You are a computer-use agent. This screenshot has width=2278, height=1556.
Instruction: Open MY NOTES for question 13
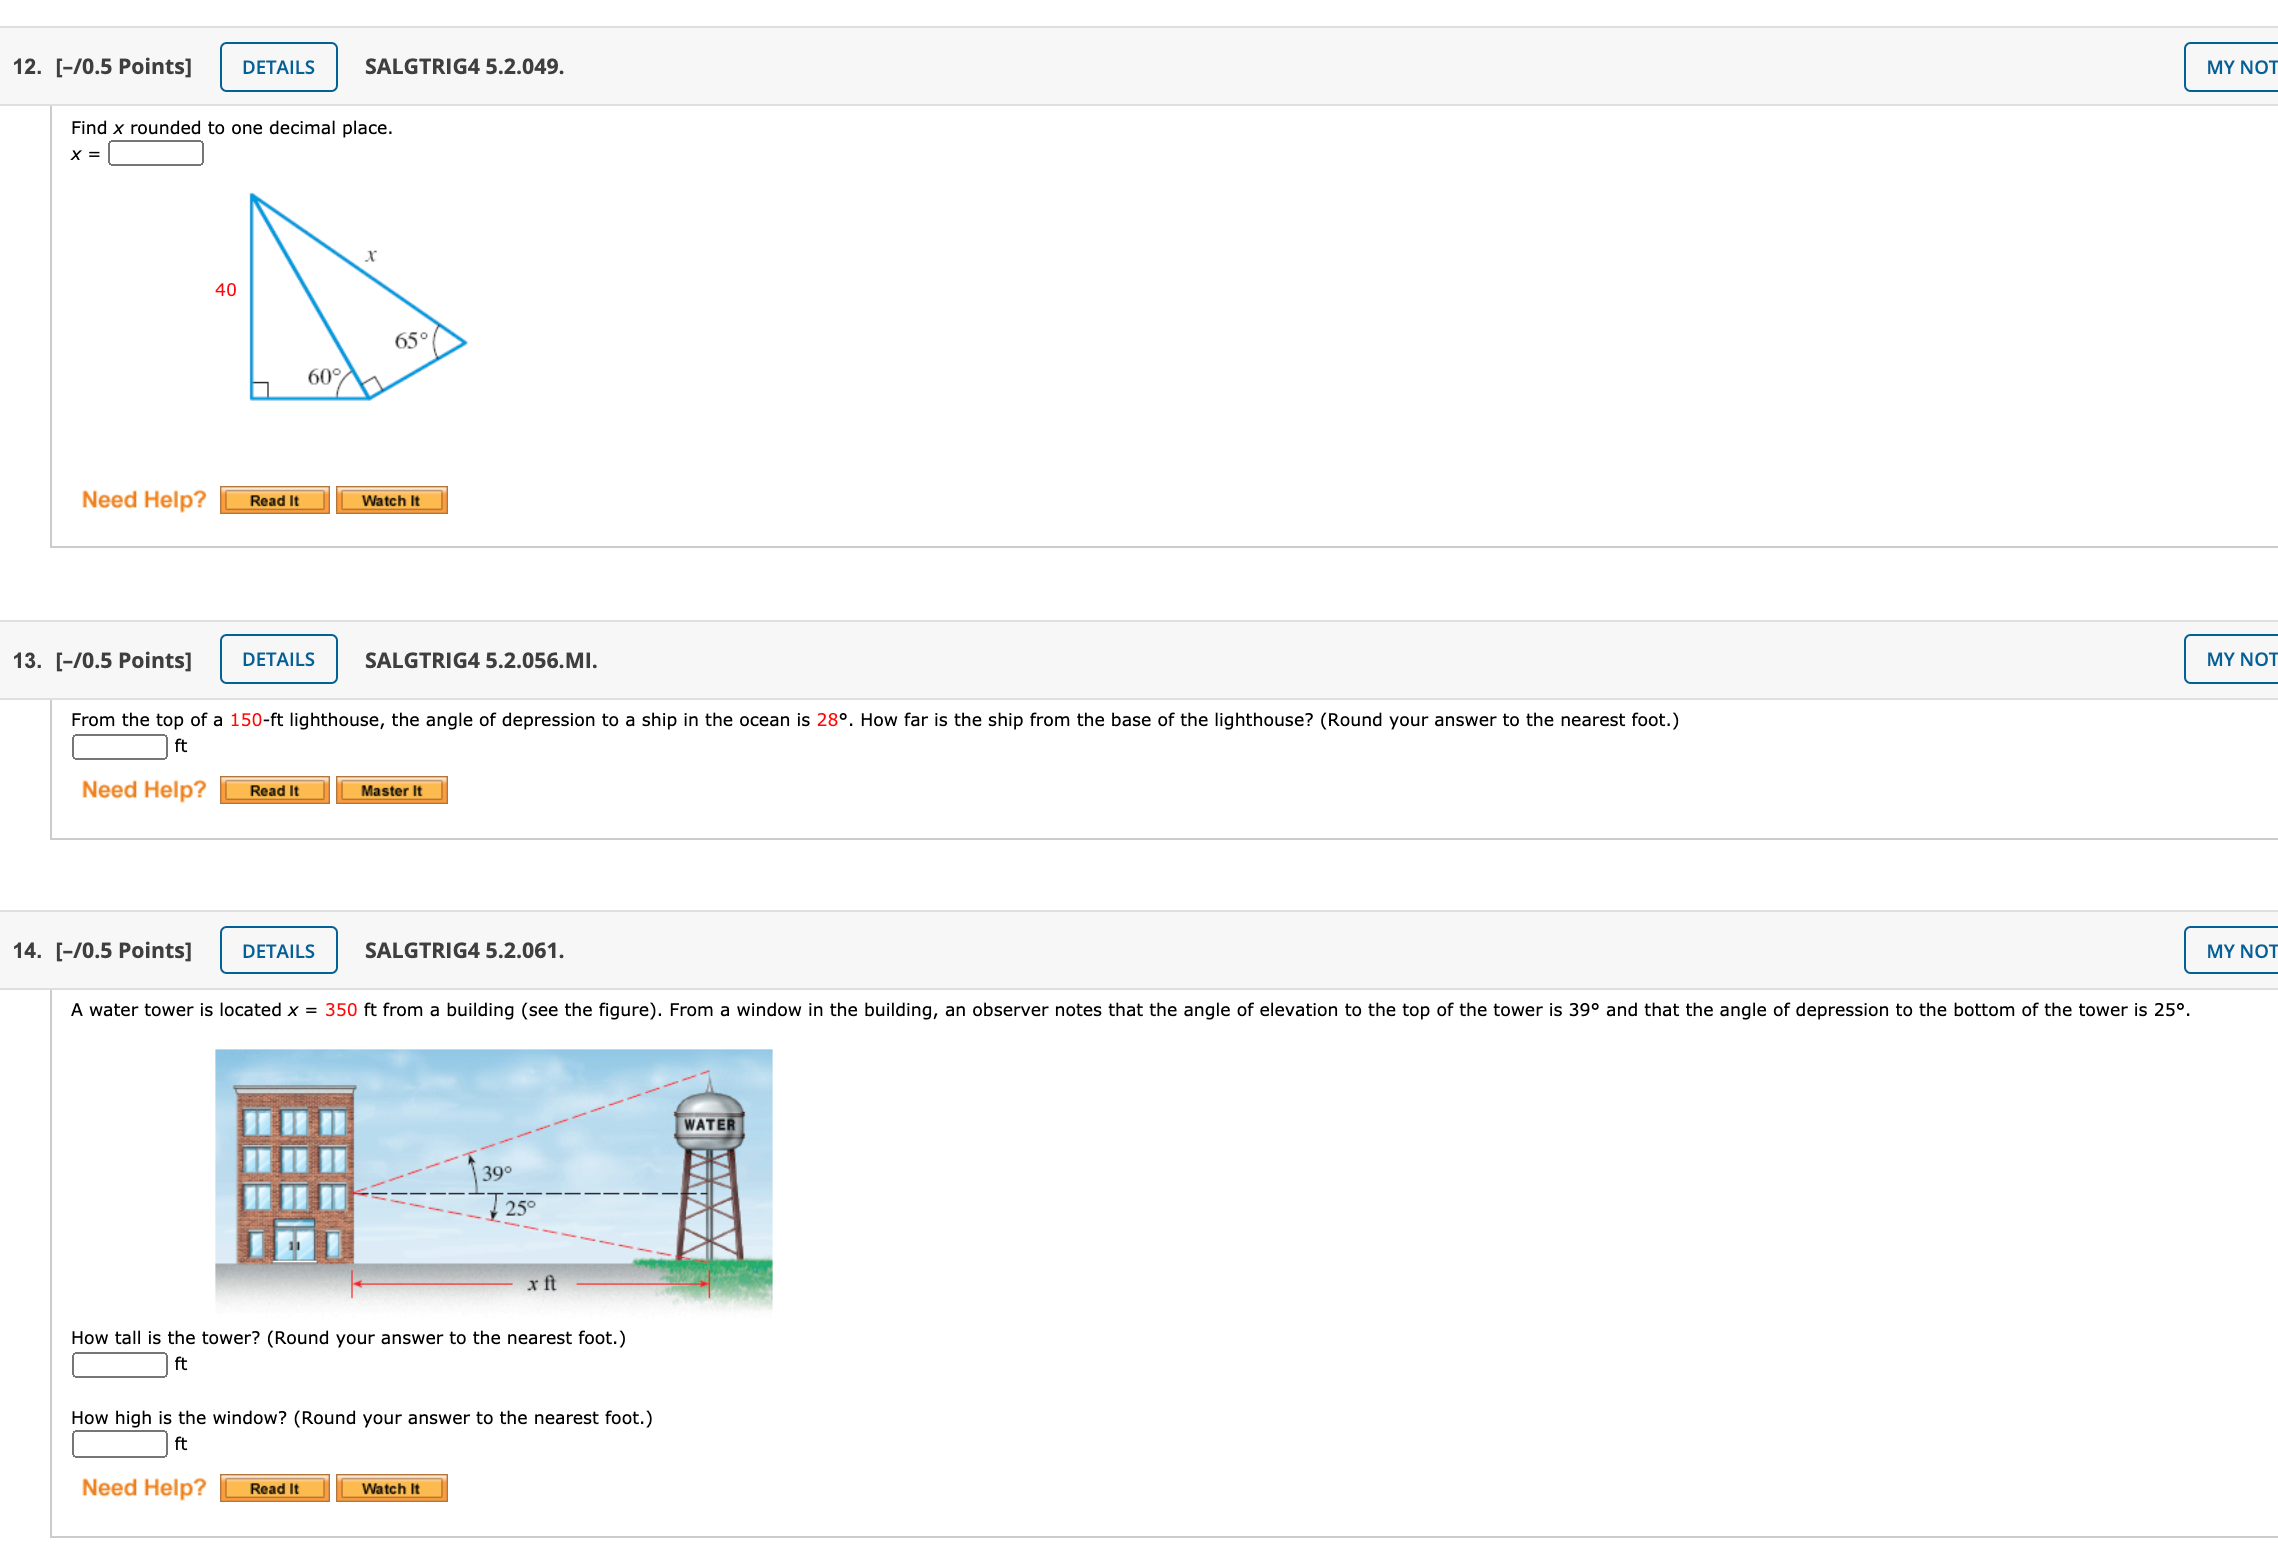pos(2238,660)
